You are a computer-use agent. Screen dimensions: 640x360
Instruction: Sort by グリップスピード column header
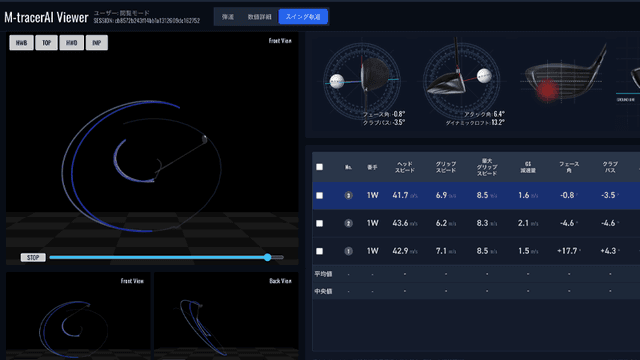(446, 167)
